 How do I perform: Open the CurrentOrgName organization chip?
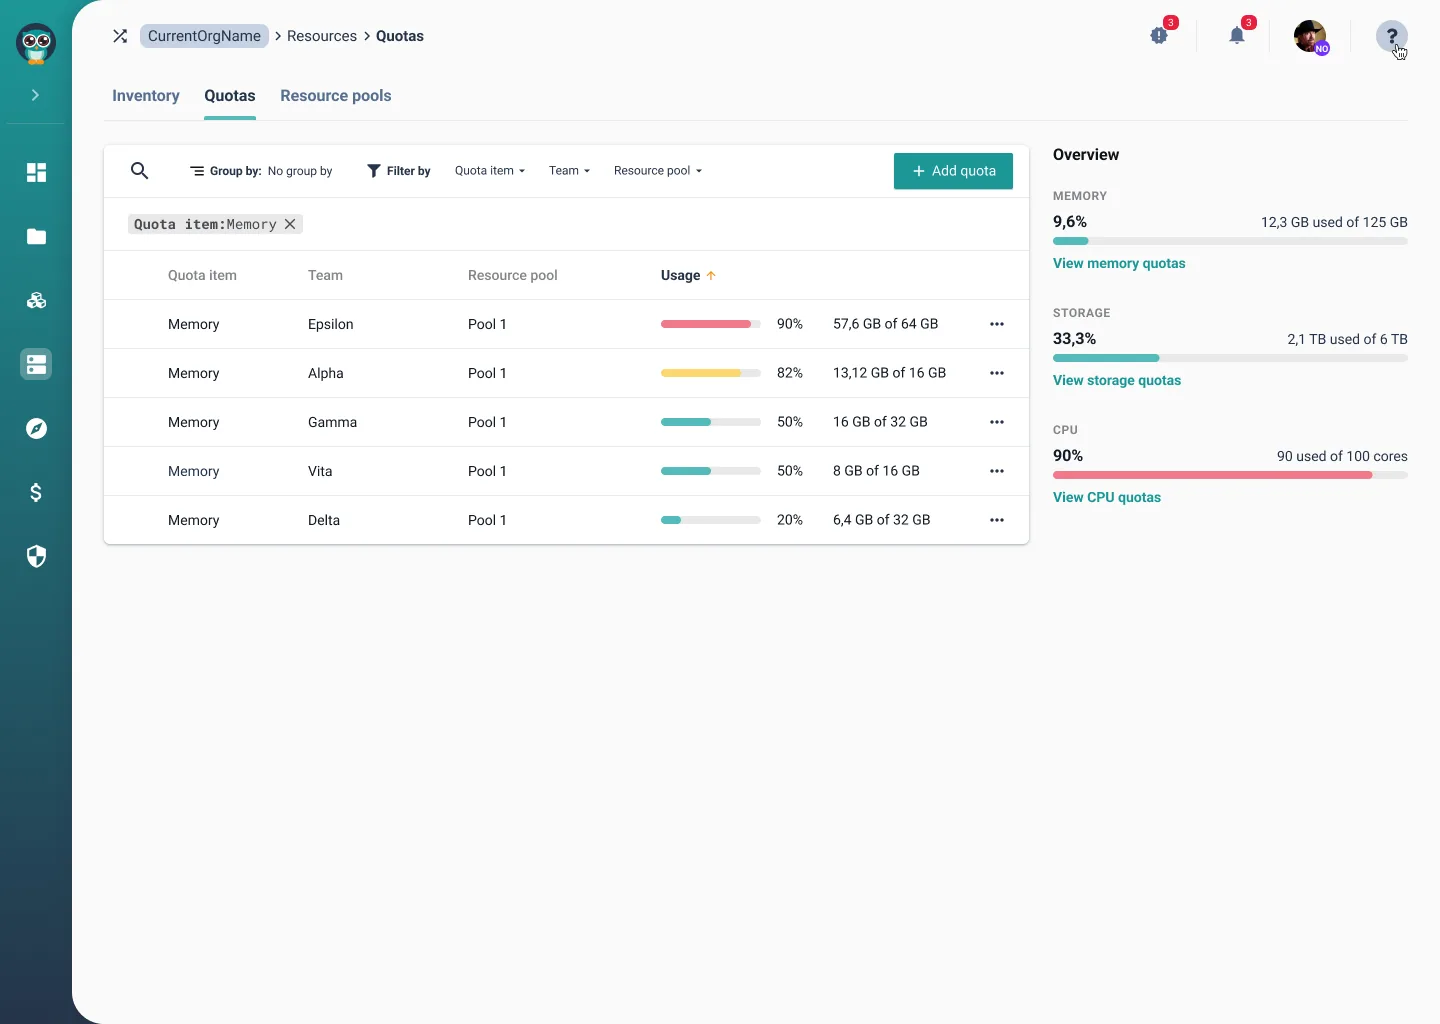[x=204, y=36]
